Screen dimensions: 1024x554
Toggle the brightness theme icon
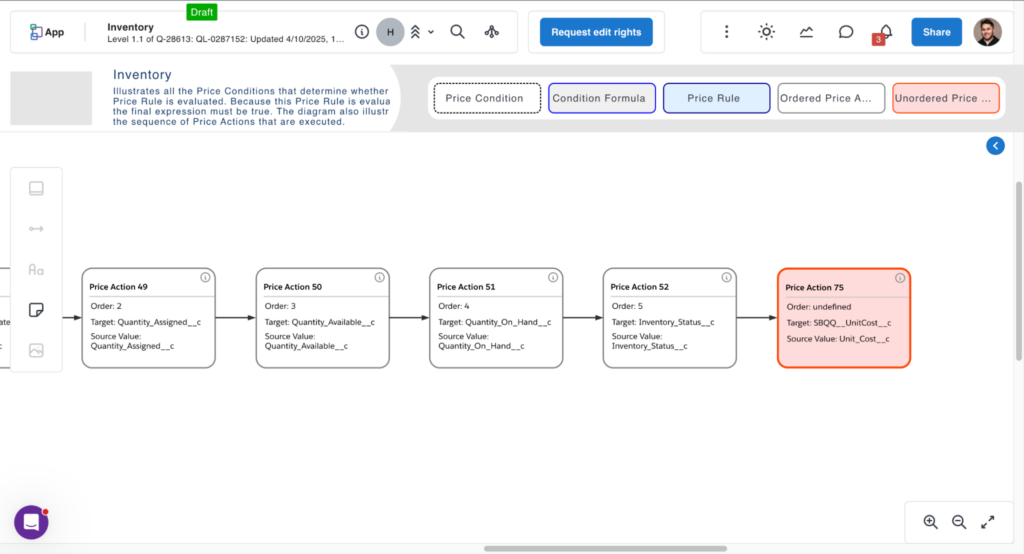click(766, 32)
